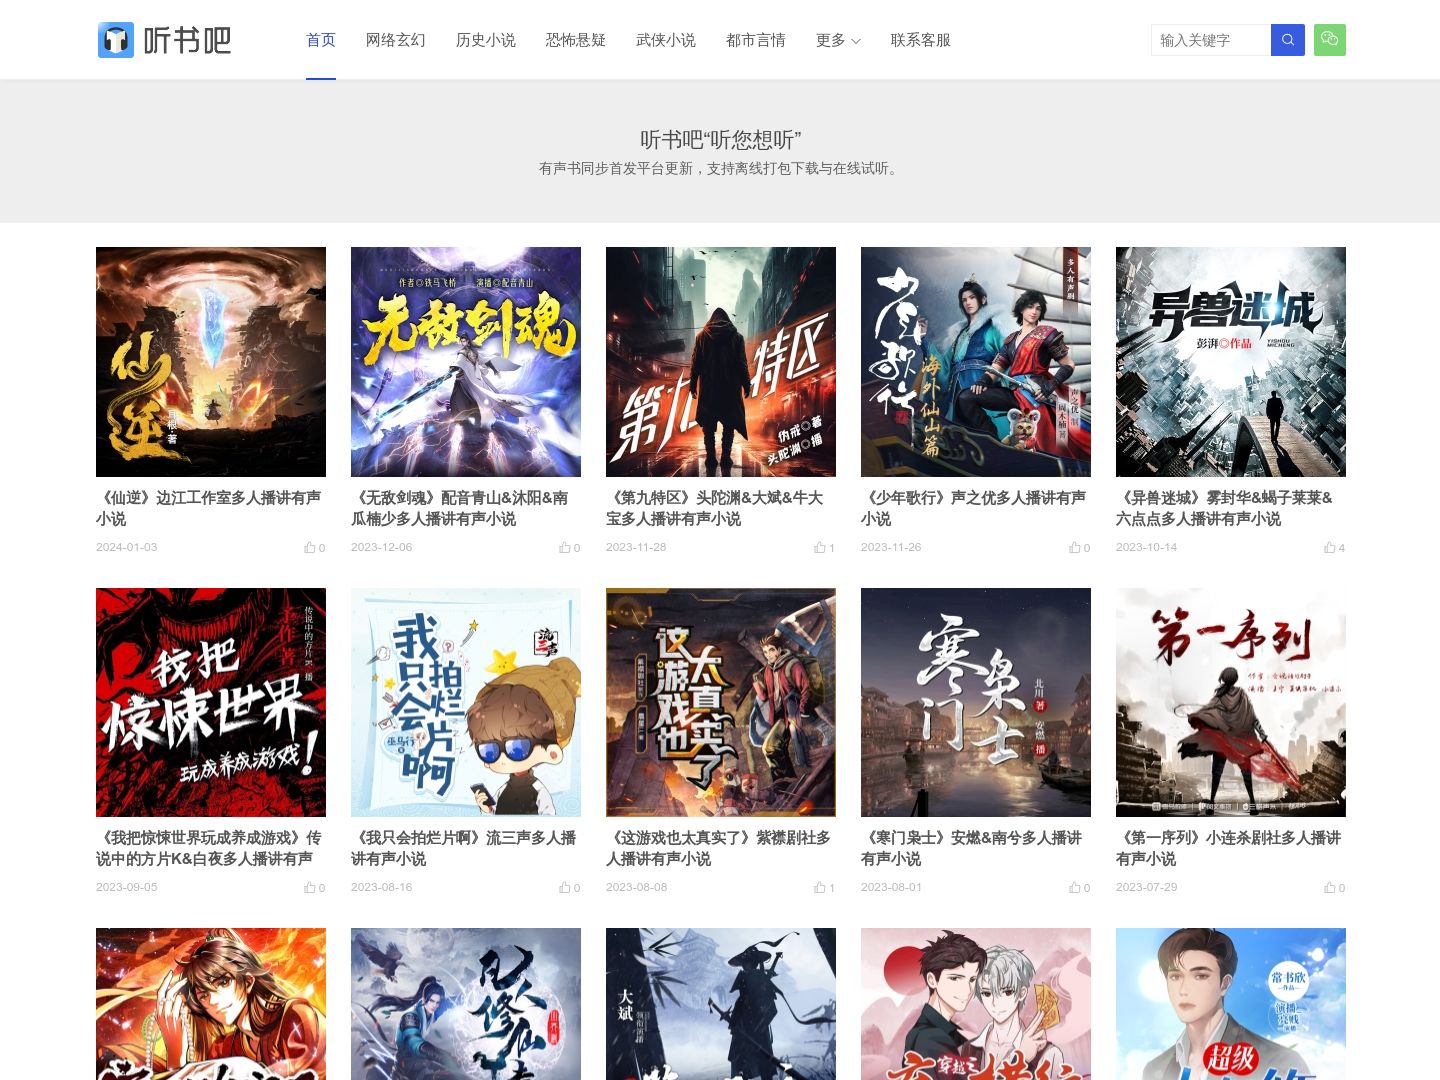Open the 《第九特区》头陀渊 title link
1440x1080 pixels.
[x=715, y=508]
